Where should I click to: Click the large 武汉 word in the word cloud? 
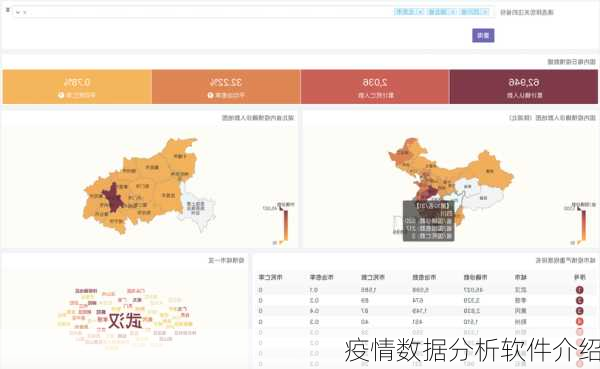(125, 320)
